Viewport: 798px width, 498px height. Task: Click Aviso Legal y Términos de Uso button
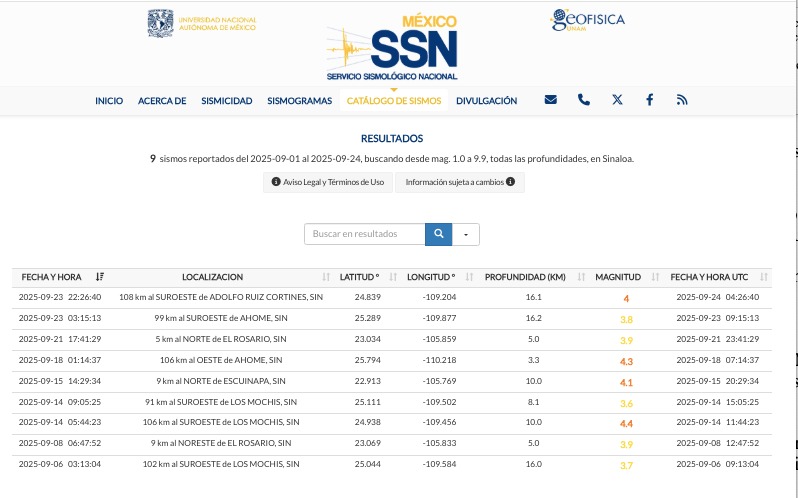point(328,182)
